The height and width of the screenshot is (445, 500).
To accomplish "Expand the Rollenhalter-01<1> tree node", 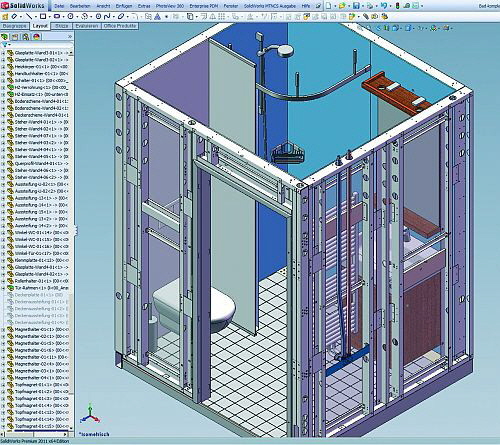I will [x=3, y=281].
